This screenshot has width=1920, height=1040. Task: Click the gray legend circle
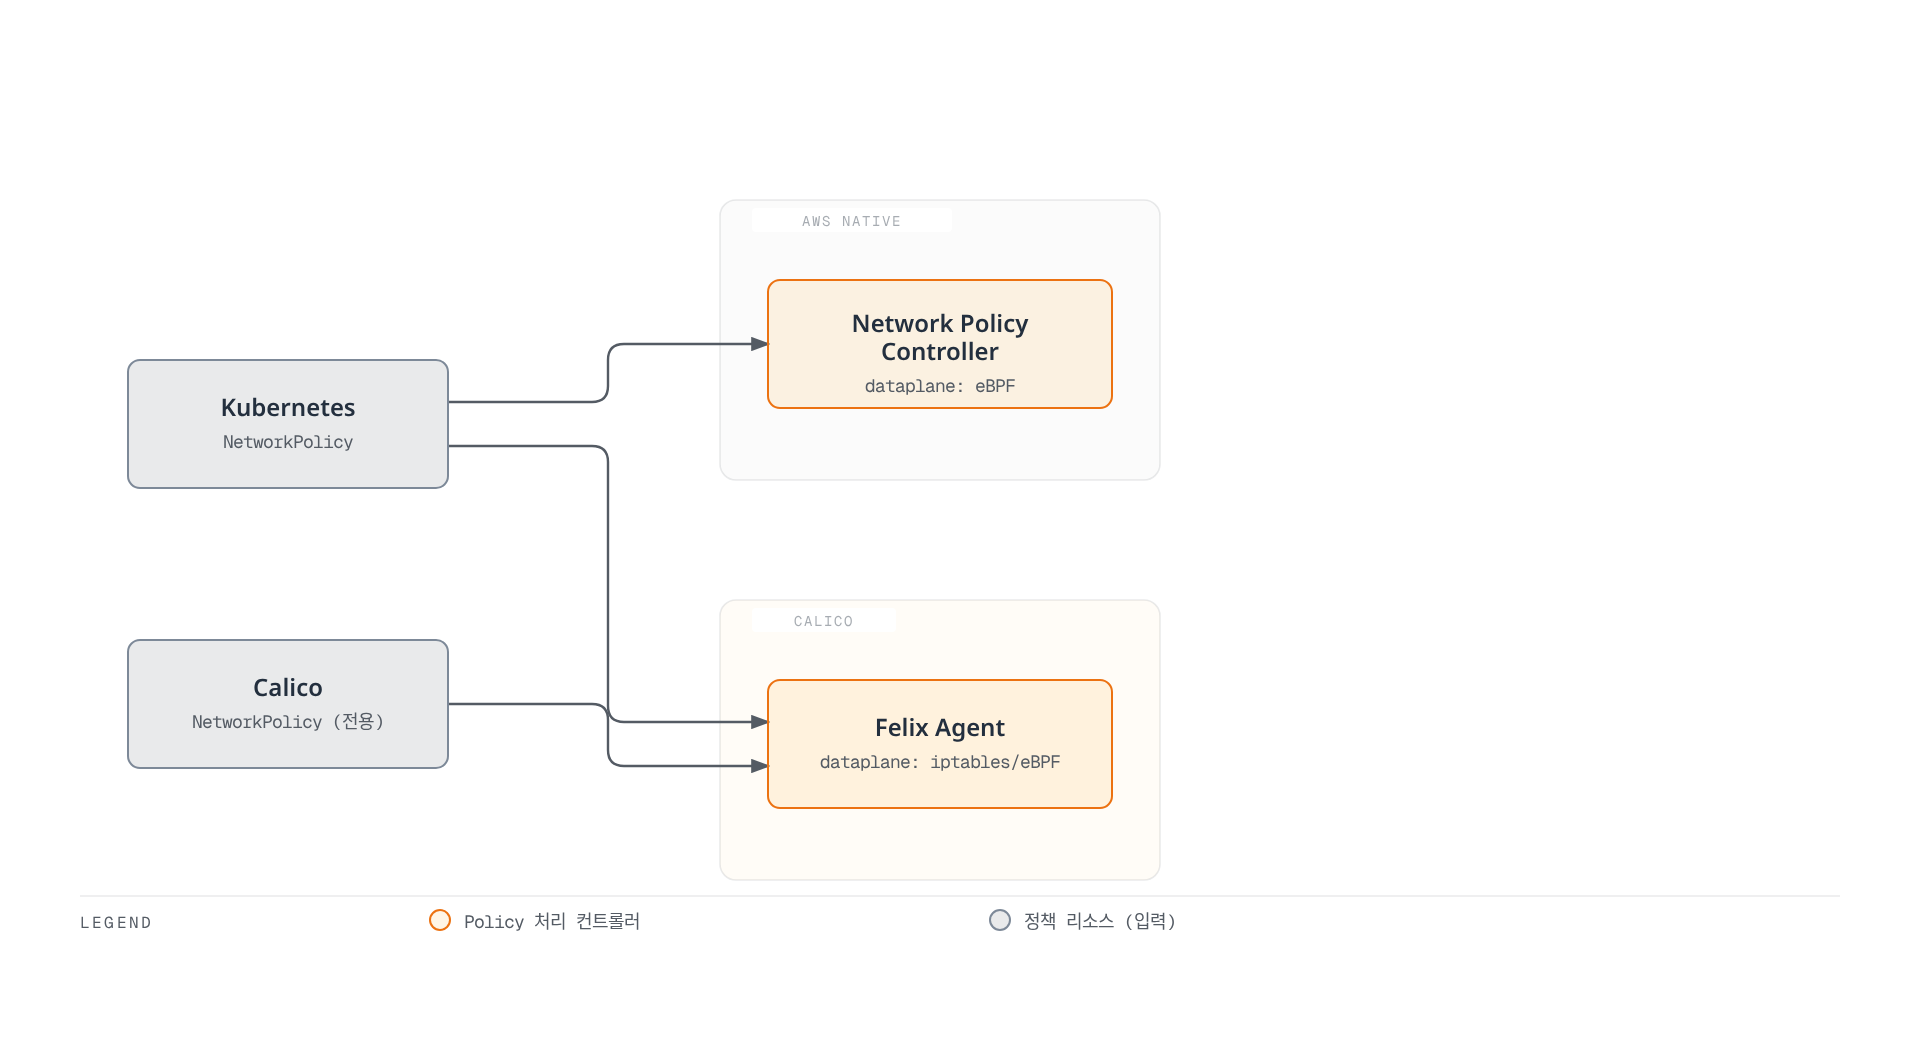pyautogui.click(x=1000, y=920)
